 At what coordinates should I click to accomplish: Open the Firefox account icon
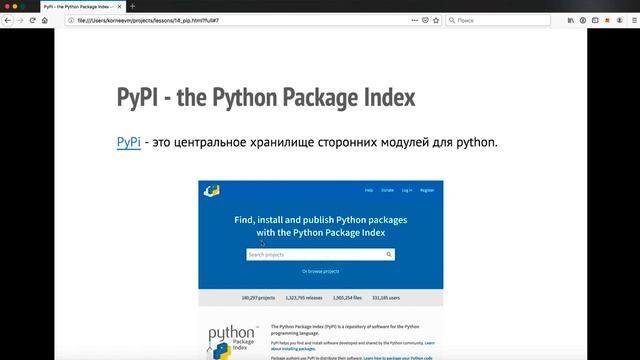(x=620, y=20)
